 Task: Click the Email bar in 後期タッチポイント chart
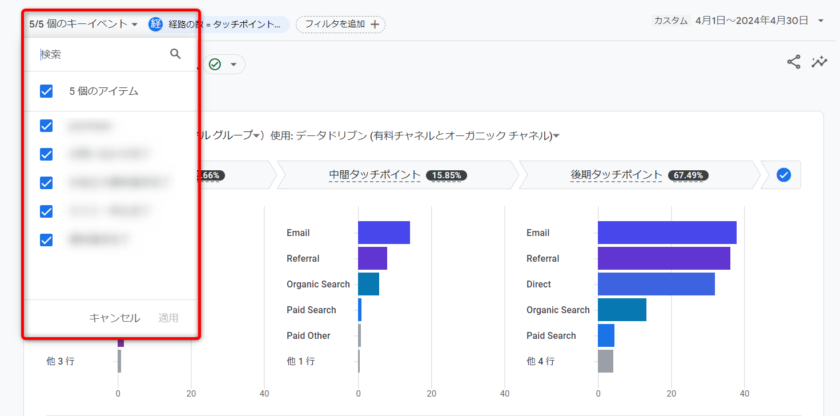[667, 232]
